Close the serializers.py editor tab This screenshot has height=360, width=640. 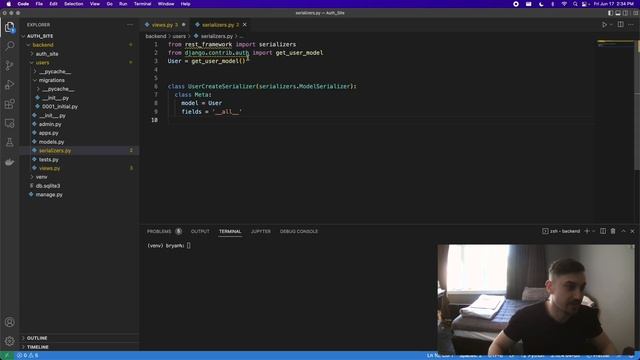[x=244, y=25]
